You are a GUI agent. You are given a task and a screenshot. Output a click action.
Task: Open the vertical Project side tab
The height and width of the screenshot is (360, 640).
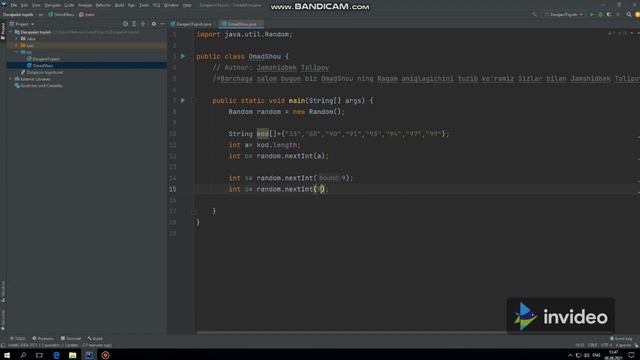coord(3,31)
